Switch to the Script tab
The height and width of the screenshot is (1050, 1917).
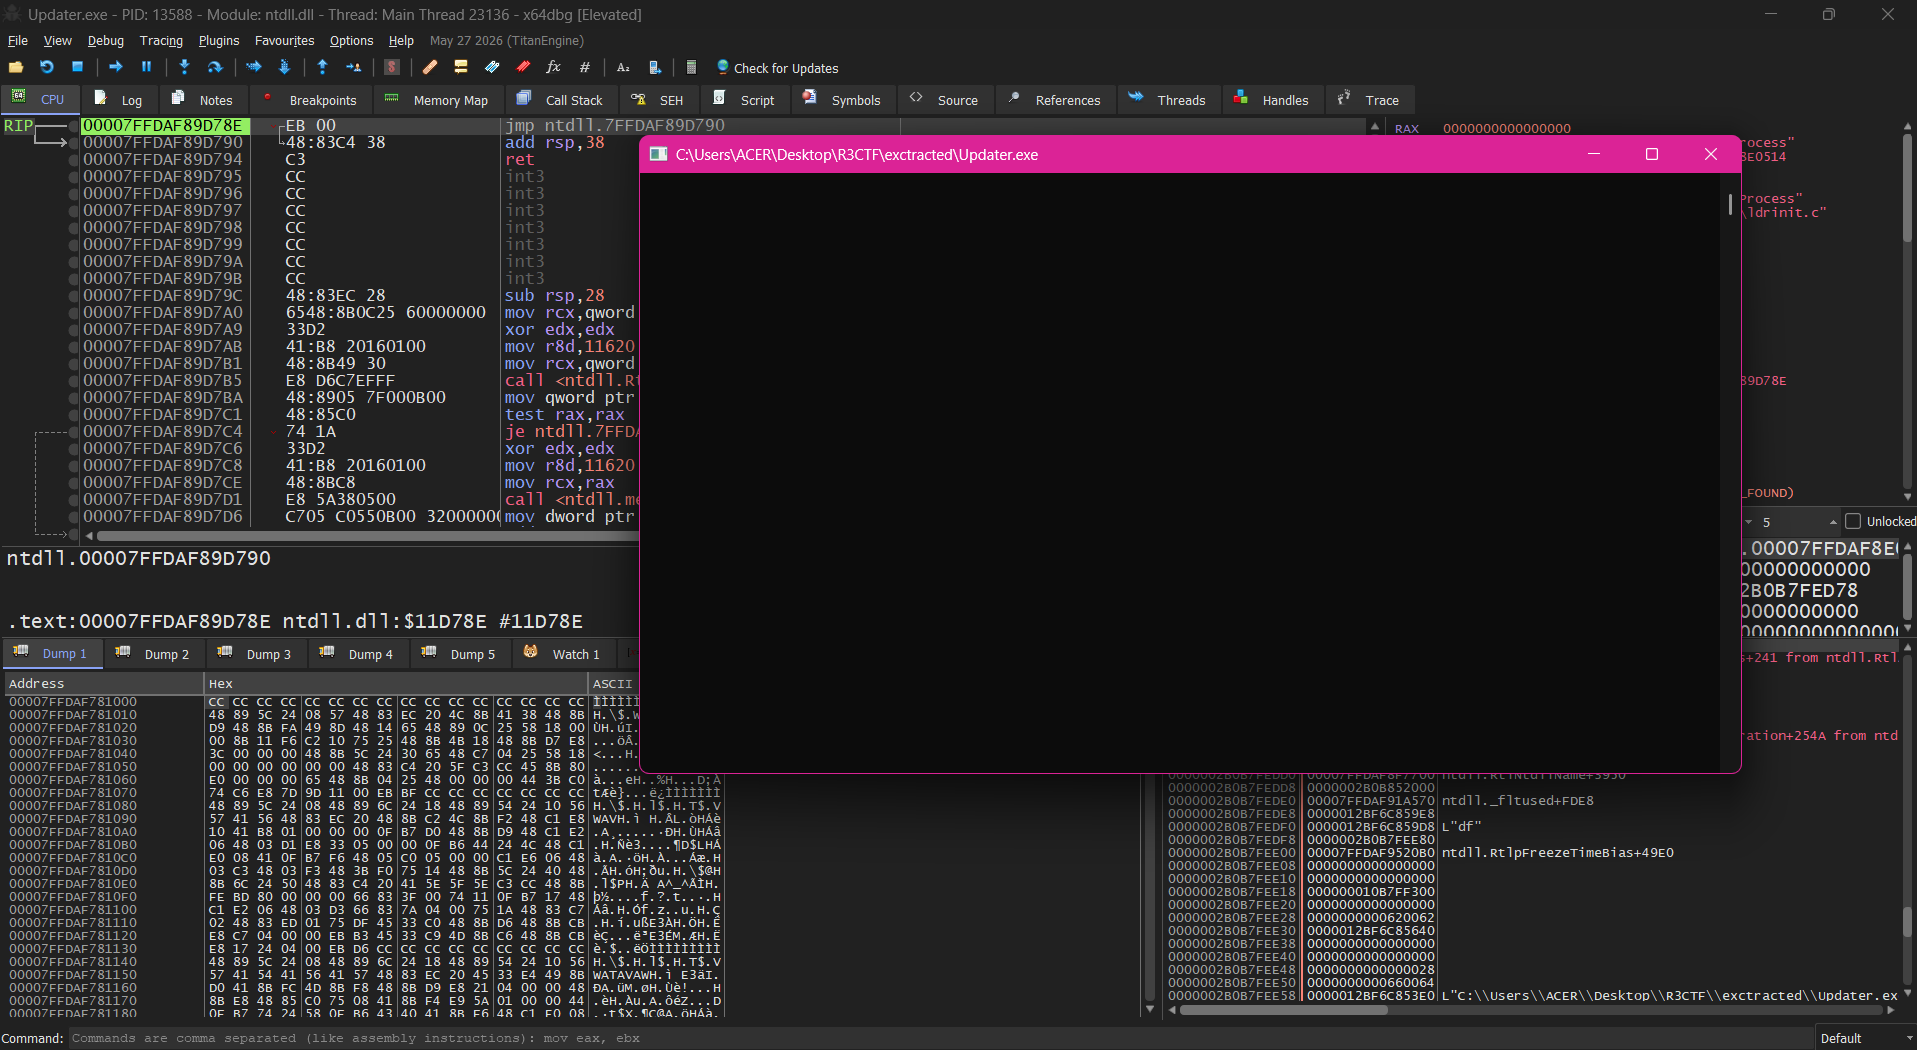(745, 100)
